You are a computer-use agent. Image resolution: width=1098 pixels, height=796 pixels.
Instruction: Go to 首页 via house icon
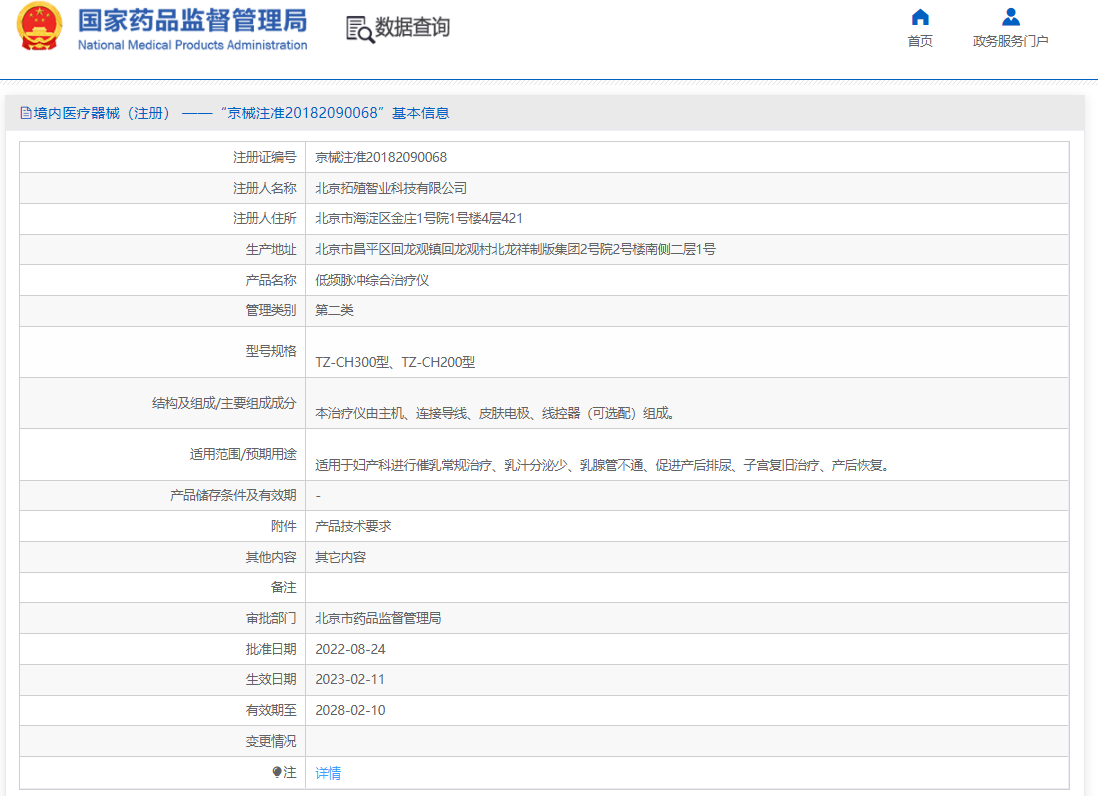tap(920, 17)
